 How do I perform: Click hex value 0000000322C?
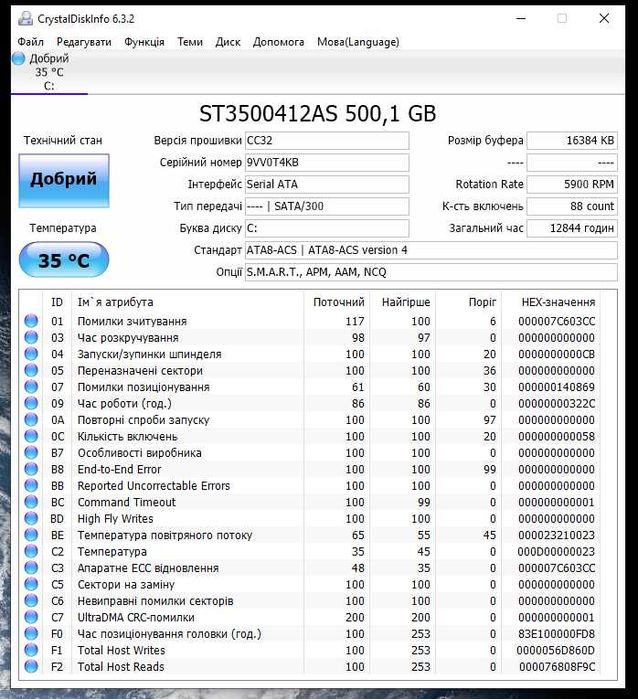click(556, 403)
